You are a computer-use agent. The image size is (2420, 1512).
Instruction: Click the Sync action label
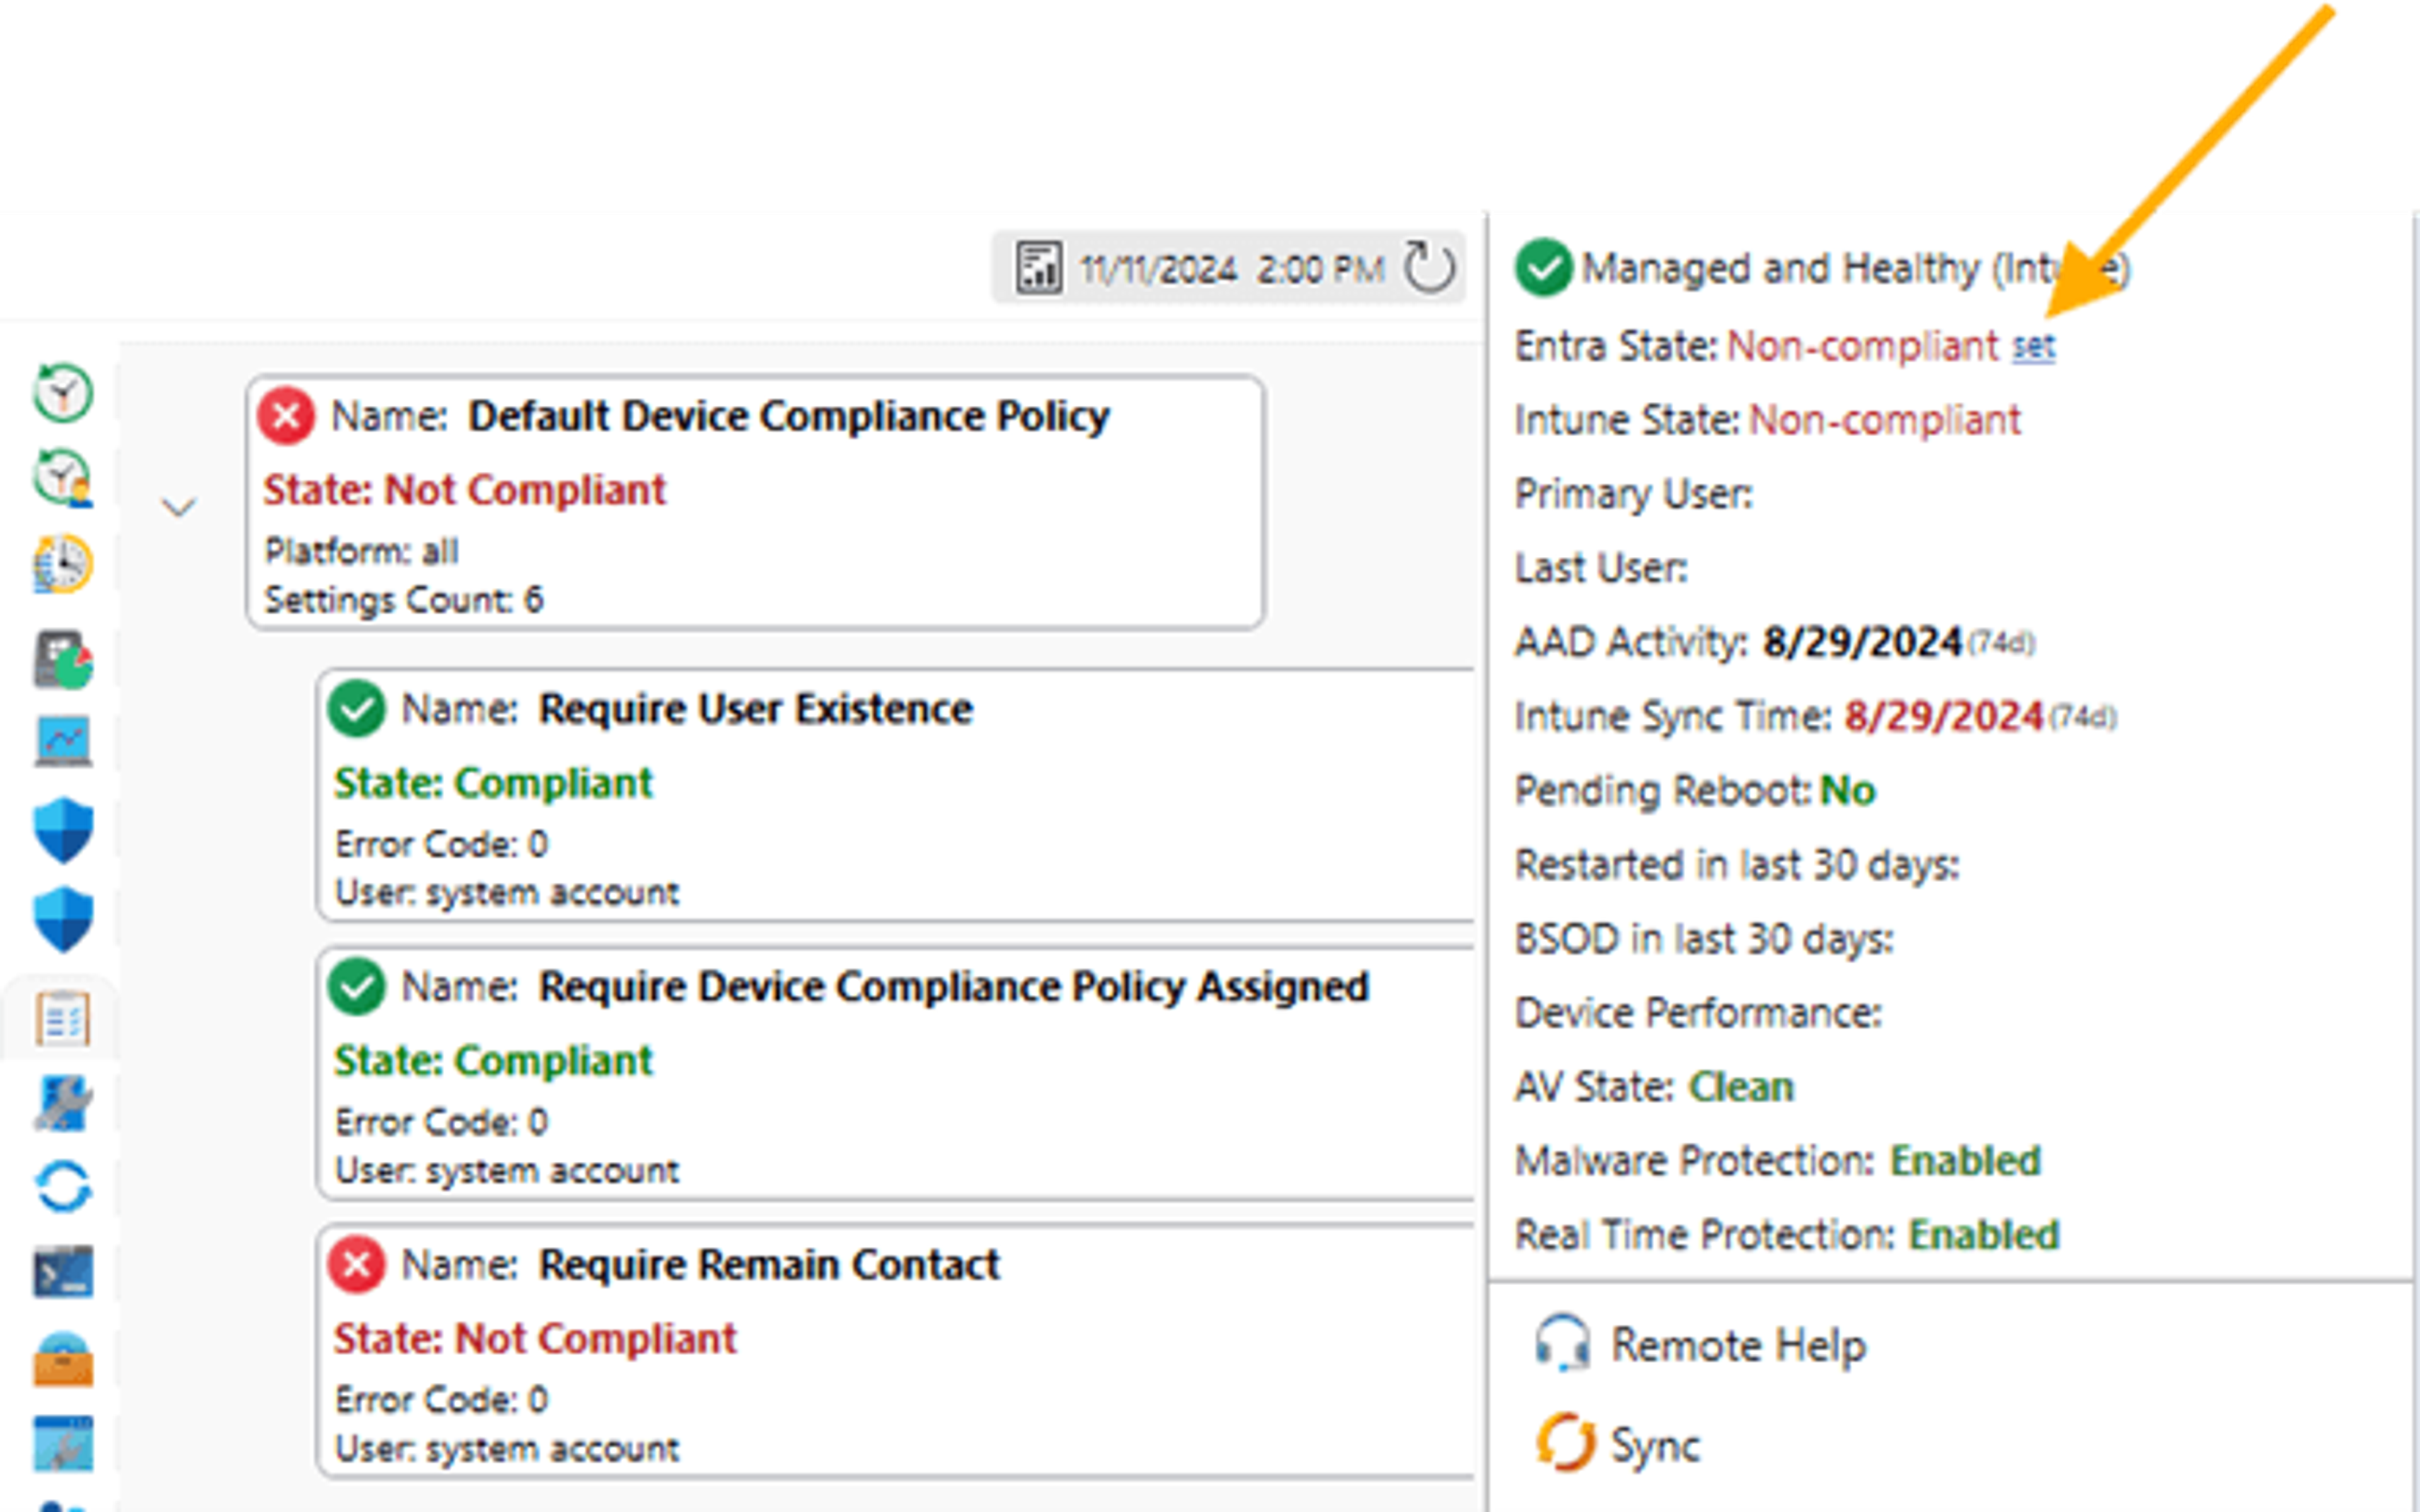click(1655, 1446)
